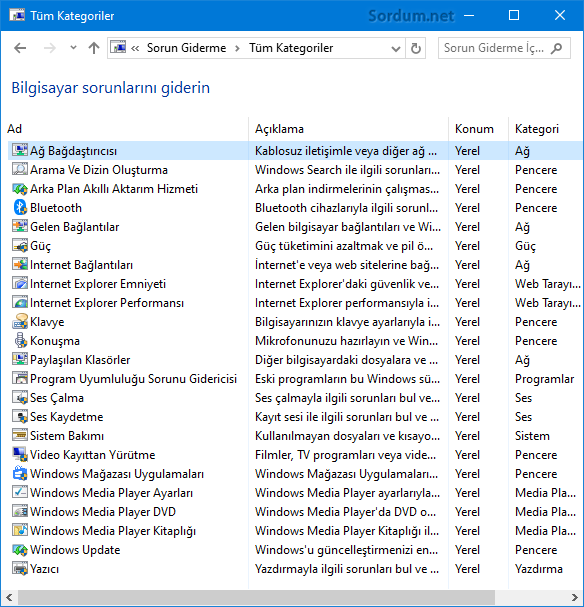Click the Tüm Kategoriler breadcrumb
Screen dimensions: 584x607
pos(291,48)
